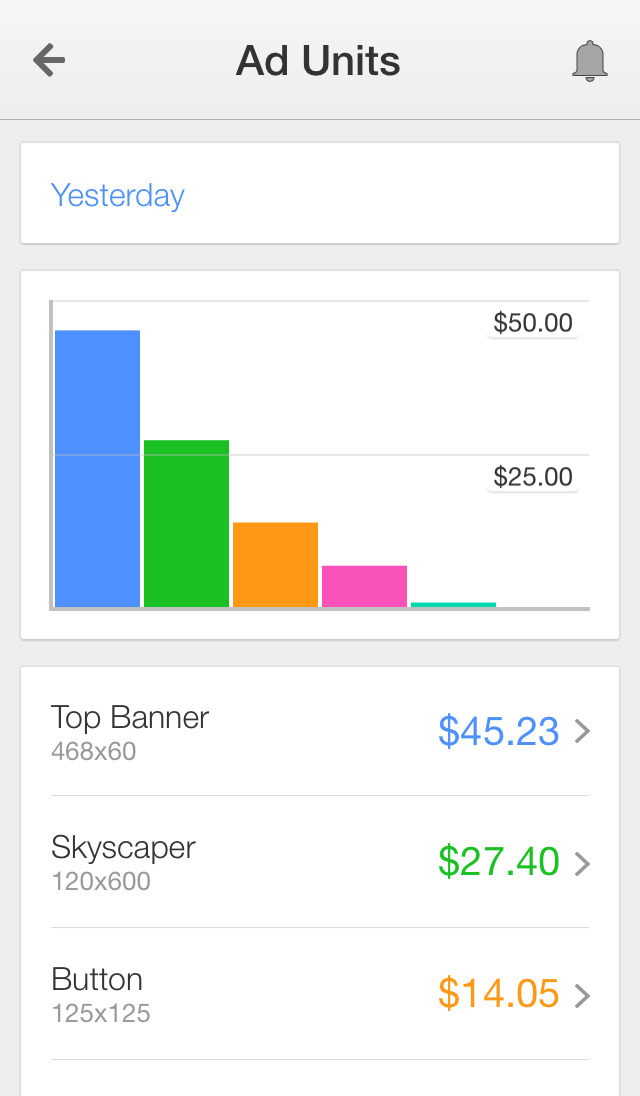
Task: Open the Top Banner ad unit
Action: pos(130,730)
